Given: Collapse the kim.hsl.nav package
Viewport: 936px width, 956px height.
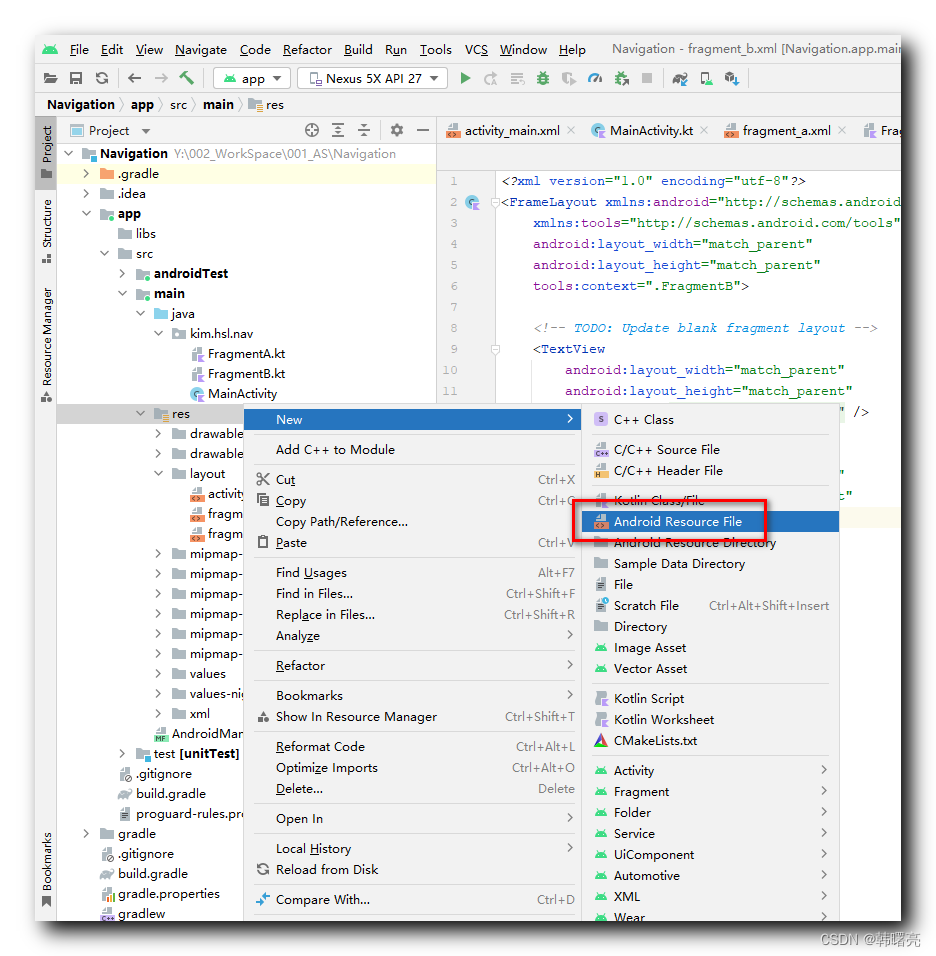Looking at the screenshot, I should tap(160, 333).
